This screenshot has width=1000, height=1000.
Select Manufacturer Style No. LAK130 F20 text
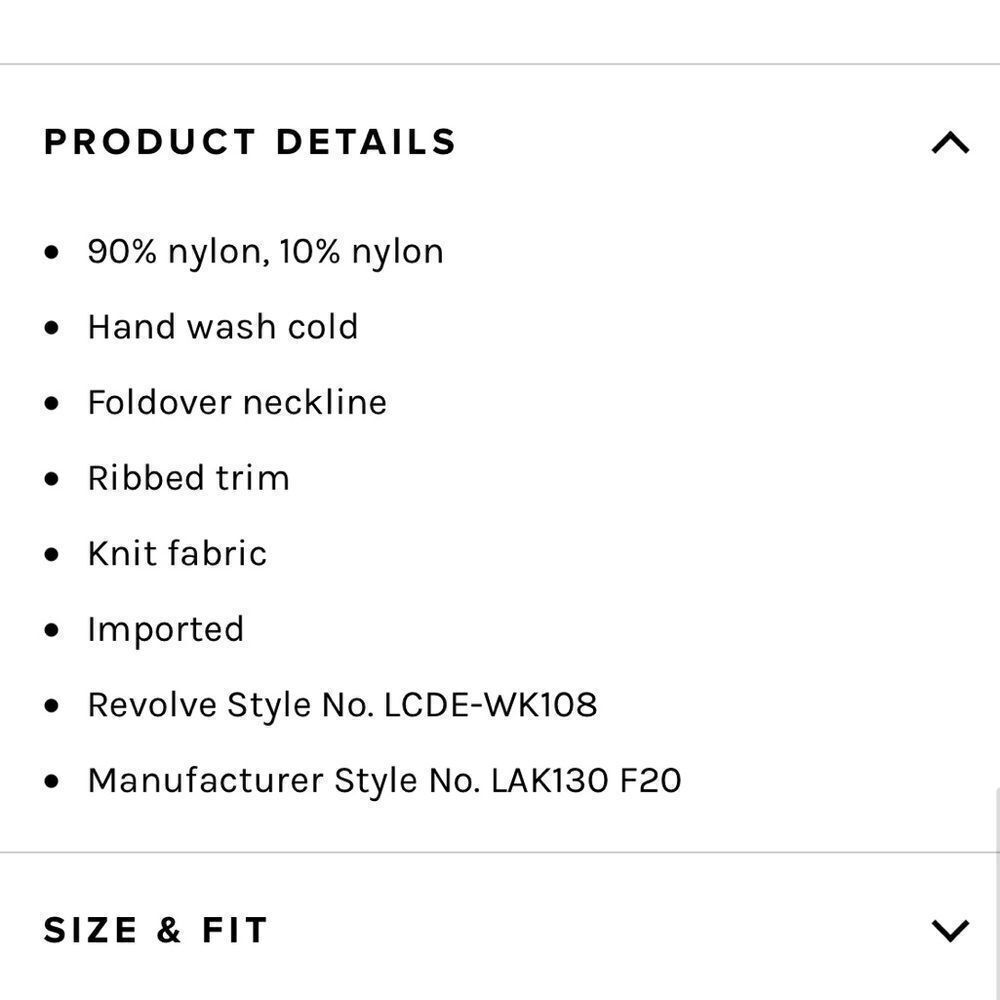tap(385, 781)
